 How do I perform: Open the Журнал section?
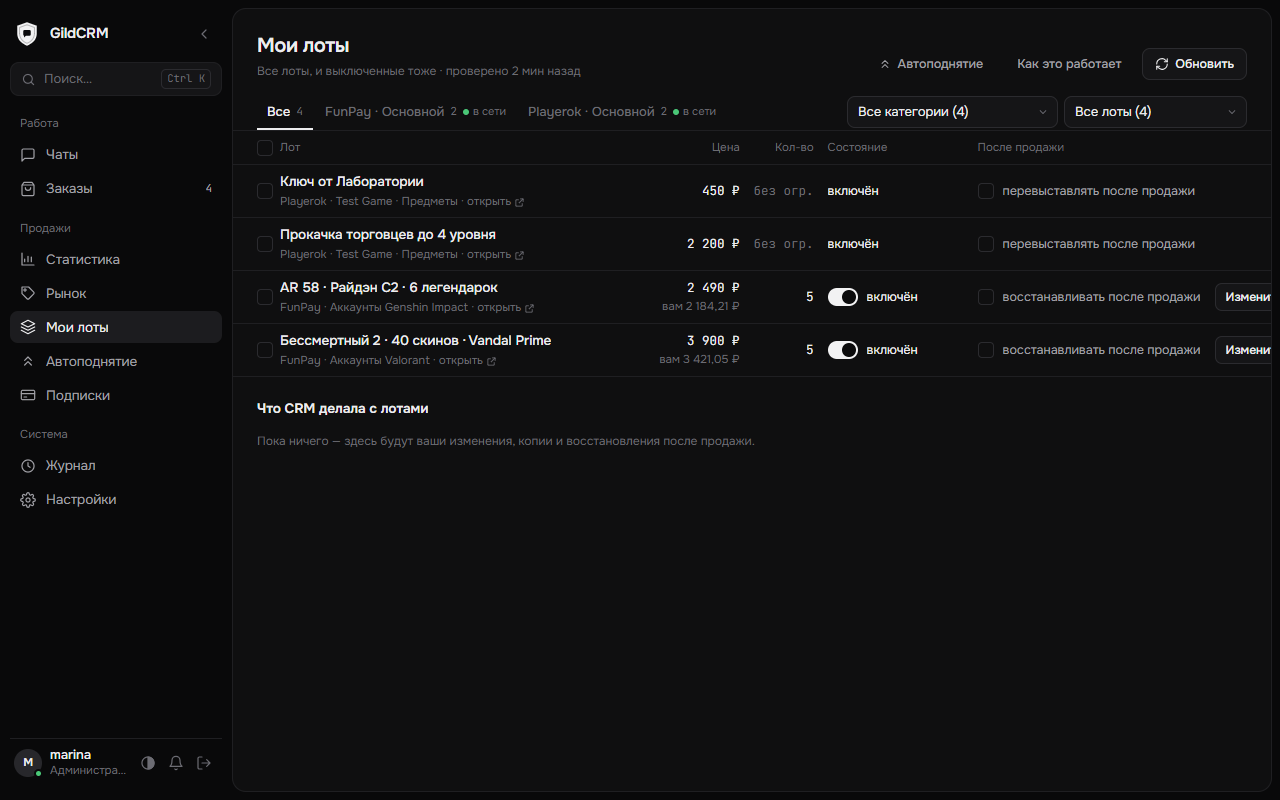(x=116, y=466)
